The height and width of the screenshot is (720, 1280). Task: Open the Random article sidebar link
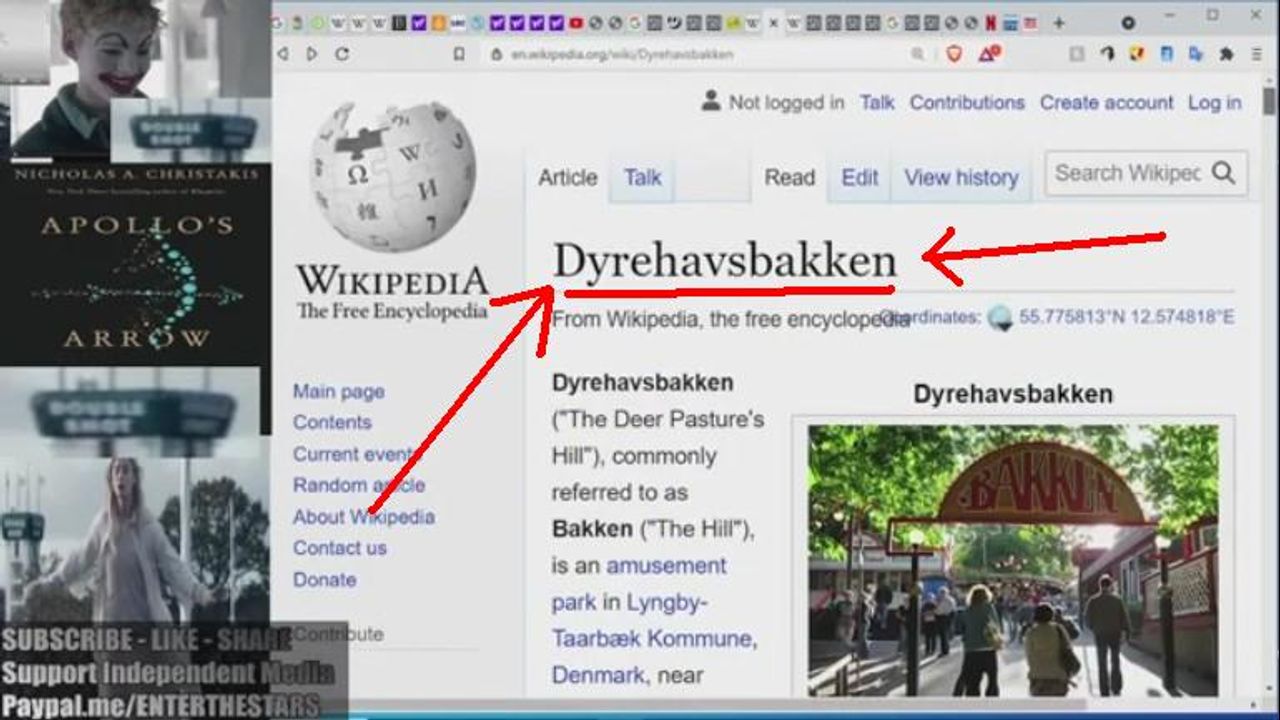[358, 485]
